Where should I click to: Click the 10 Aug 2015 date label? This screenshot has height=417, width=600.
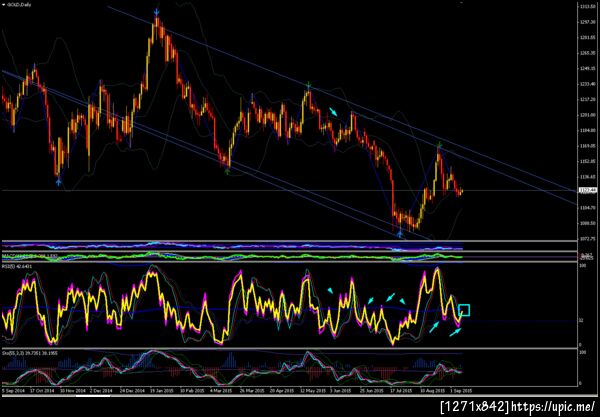tap(432, 391)
